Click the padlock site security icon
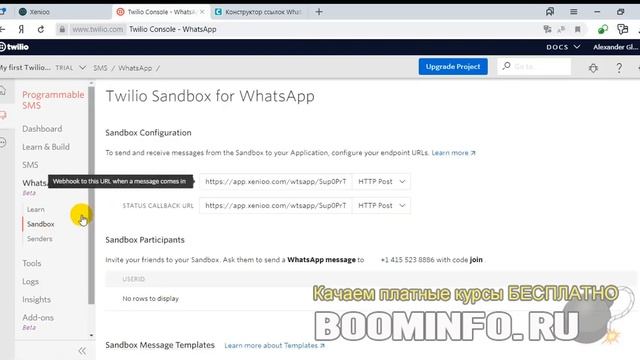This screenshot has height=360, width=640. [62, 29]
